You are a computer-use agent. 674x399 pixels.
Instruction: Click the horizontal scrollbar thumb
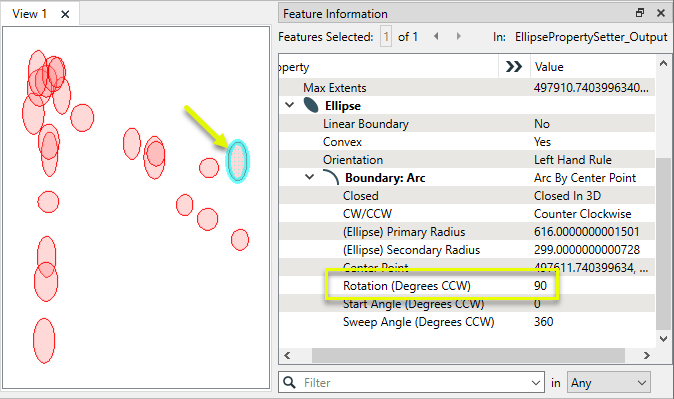pos(468,355)
